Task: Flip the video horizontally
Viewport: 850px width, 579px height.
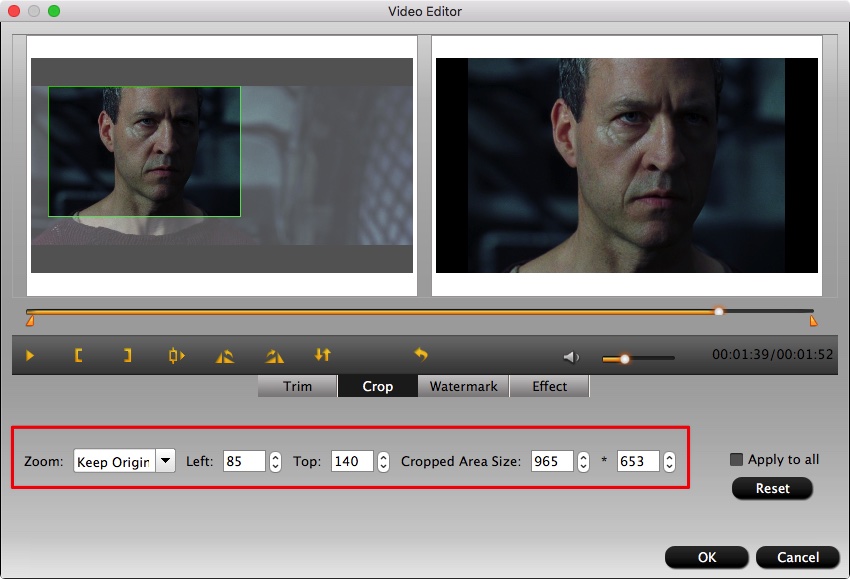Action: (225, 355)
